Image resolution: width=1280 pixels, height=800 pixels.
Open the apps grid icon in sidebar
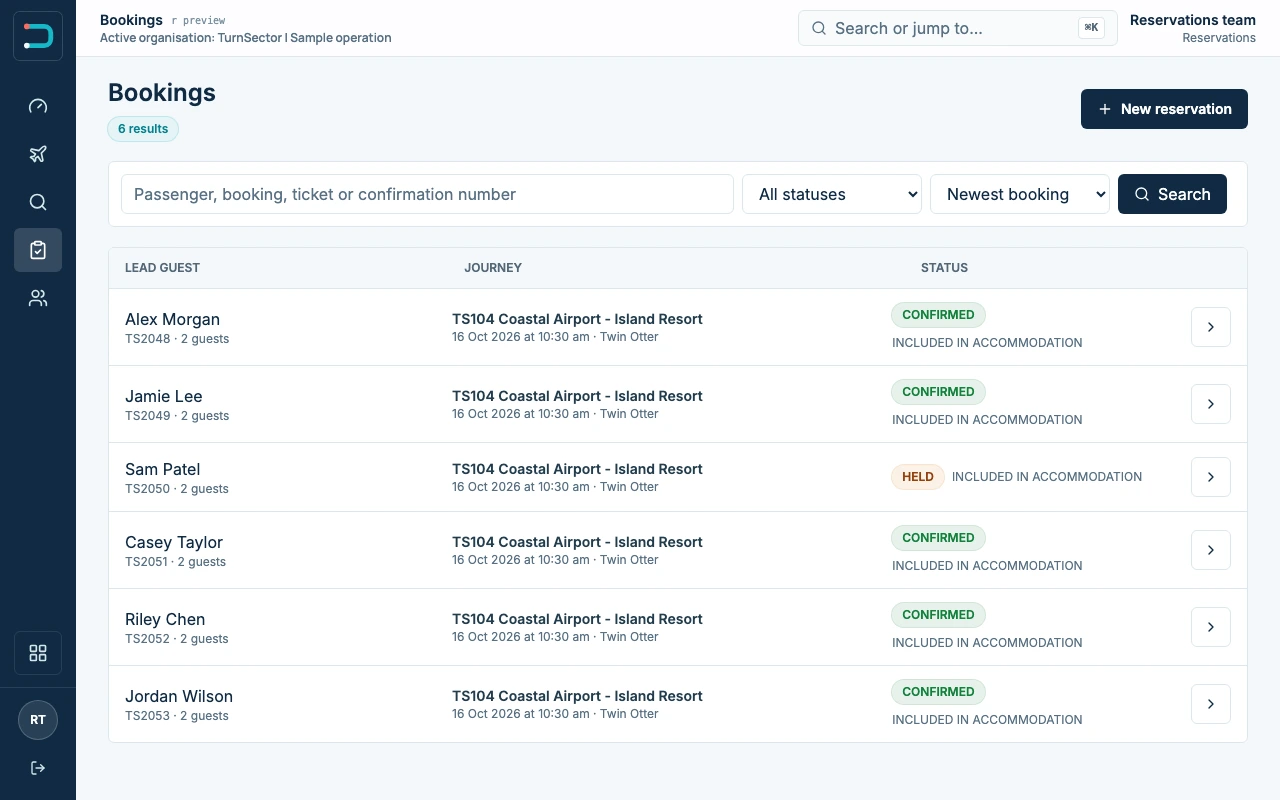pyautogui.click(x=38, y=653)
